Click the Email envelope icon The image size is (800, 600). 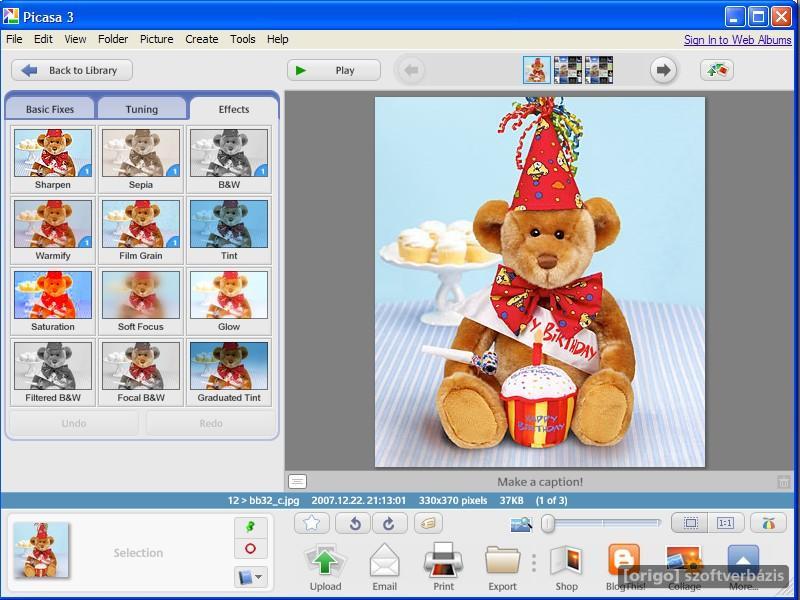point(384,562)
